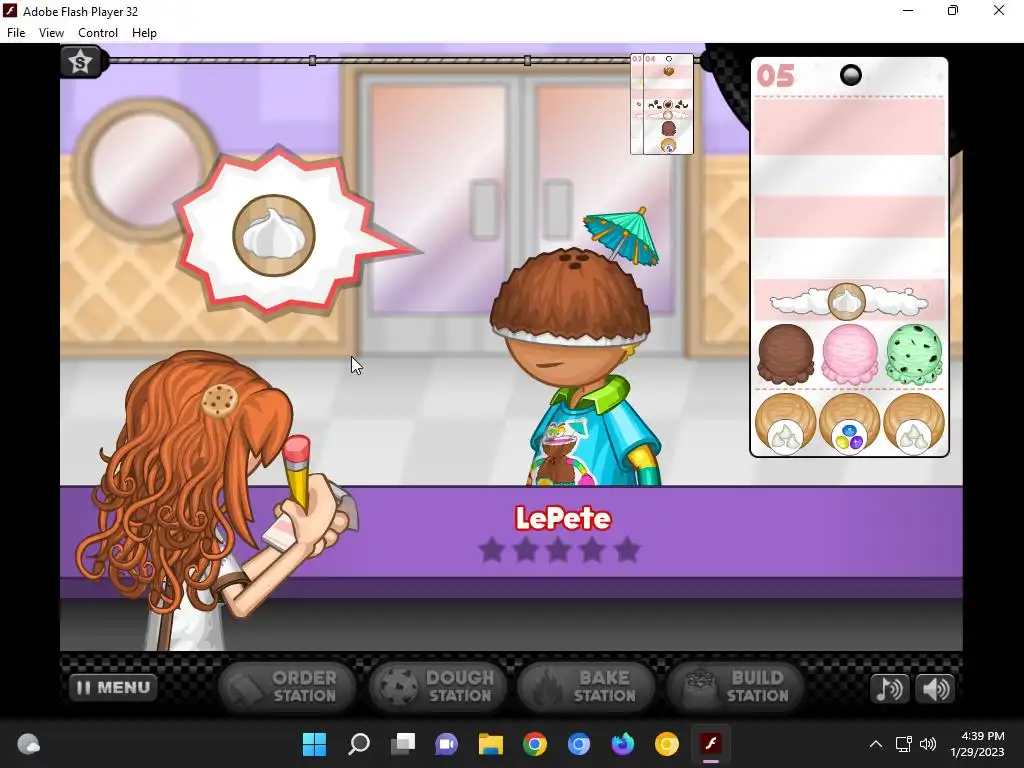Launch Google Chrome from the taskbar
The image size is (1024, 768).
535,744
